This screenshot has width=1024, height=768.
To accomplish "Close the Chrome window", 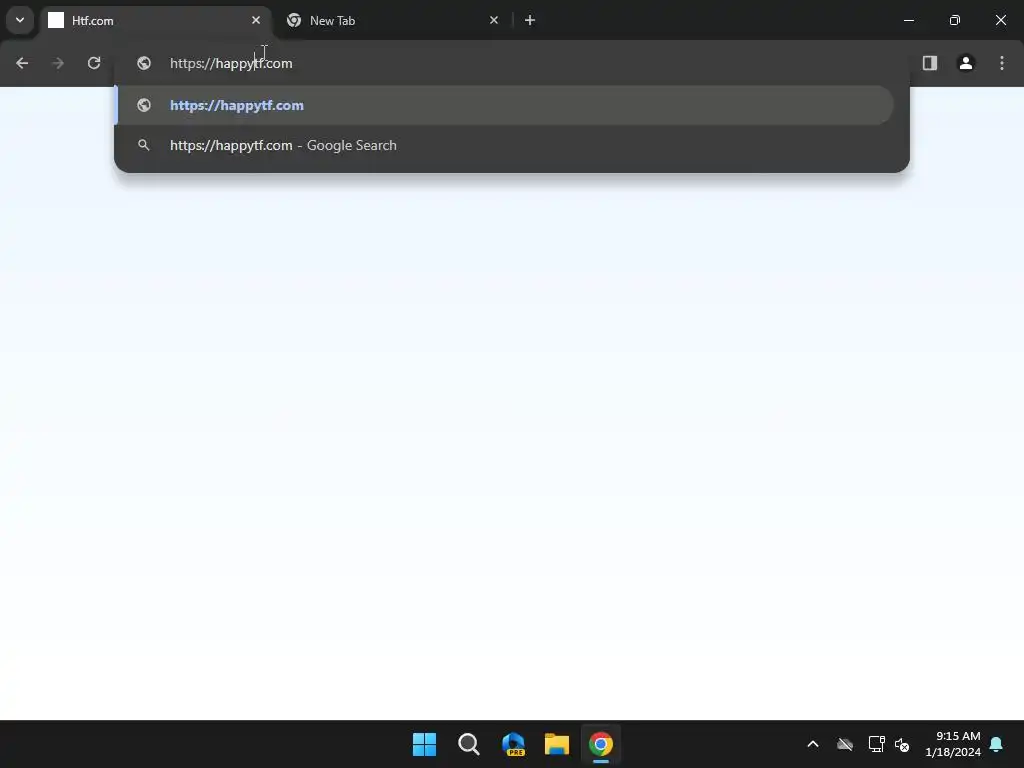I will pyautogui.click(x=1000, y=20).
